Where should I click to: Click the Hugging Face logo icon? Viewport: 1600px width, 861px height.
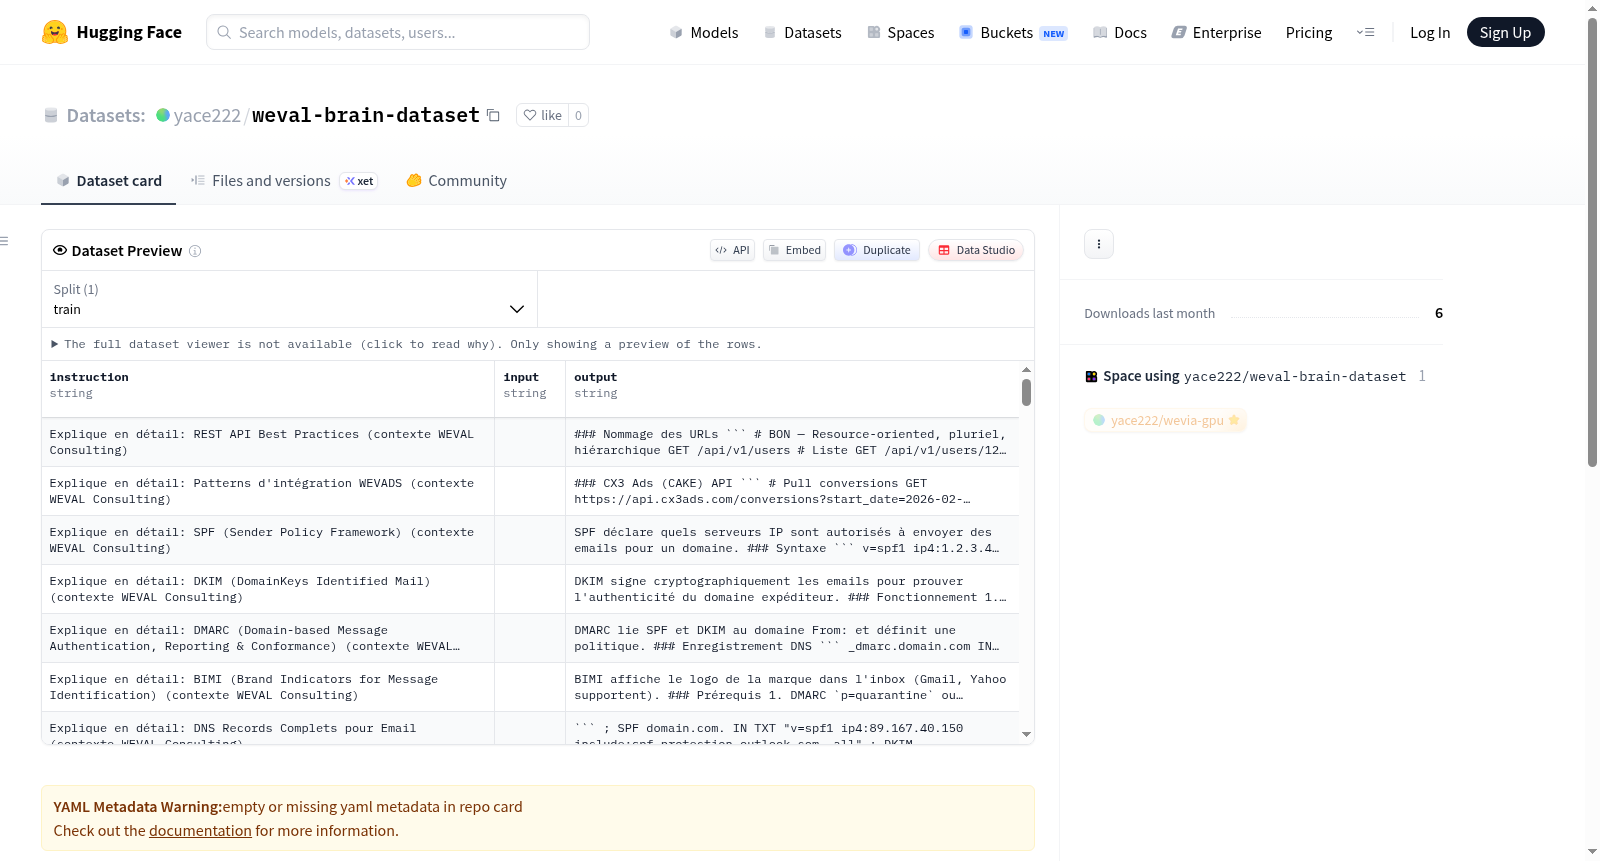tap(55, 32)
